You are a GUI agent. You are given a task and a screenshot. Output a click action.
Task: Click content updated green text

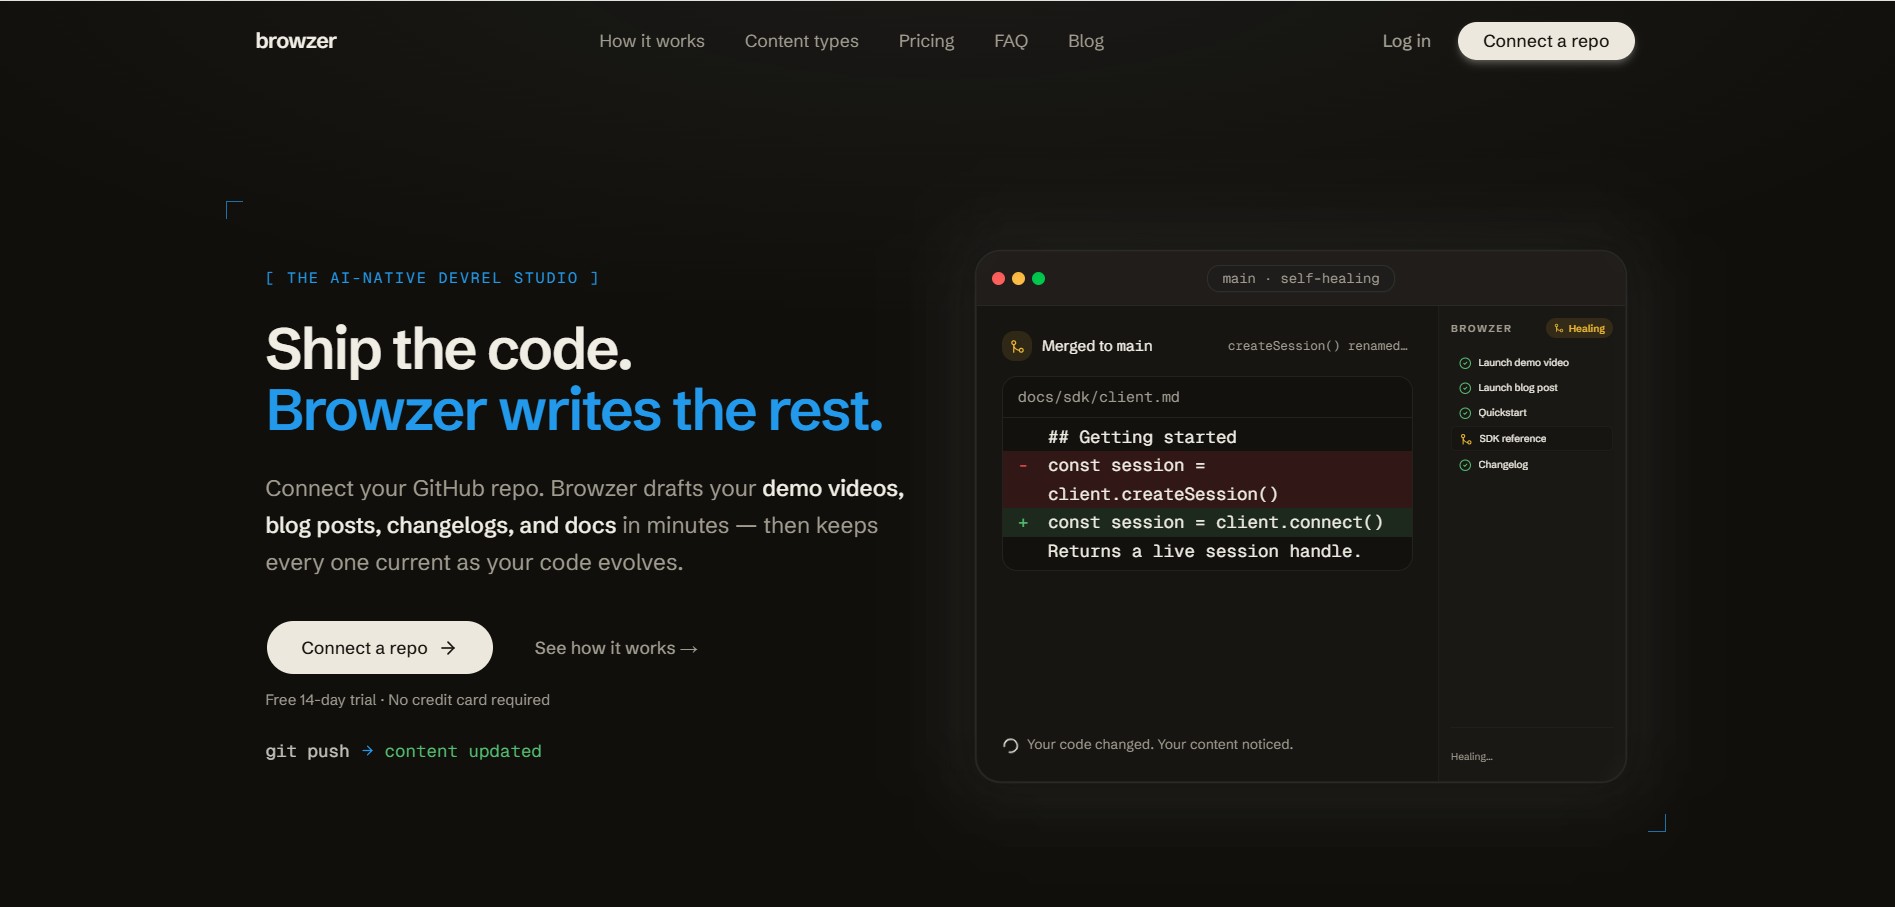click(463, 751)
